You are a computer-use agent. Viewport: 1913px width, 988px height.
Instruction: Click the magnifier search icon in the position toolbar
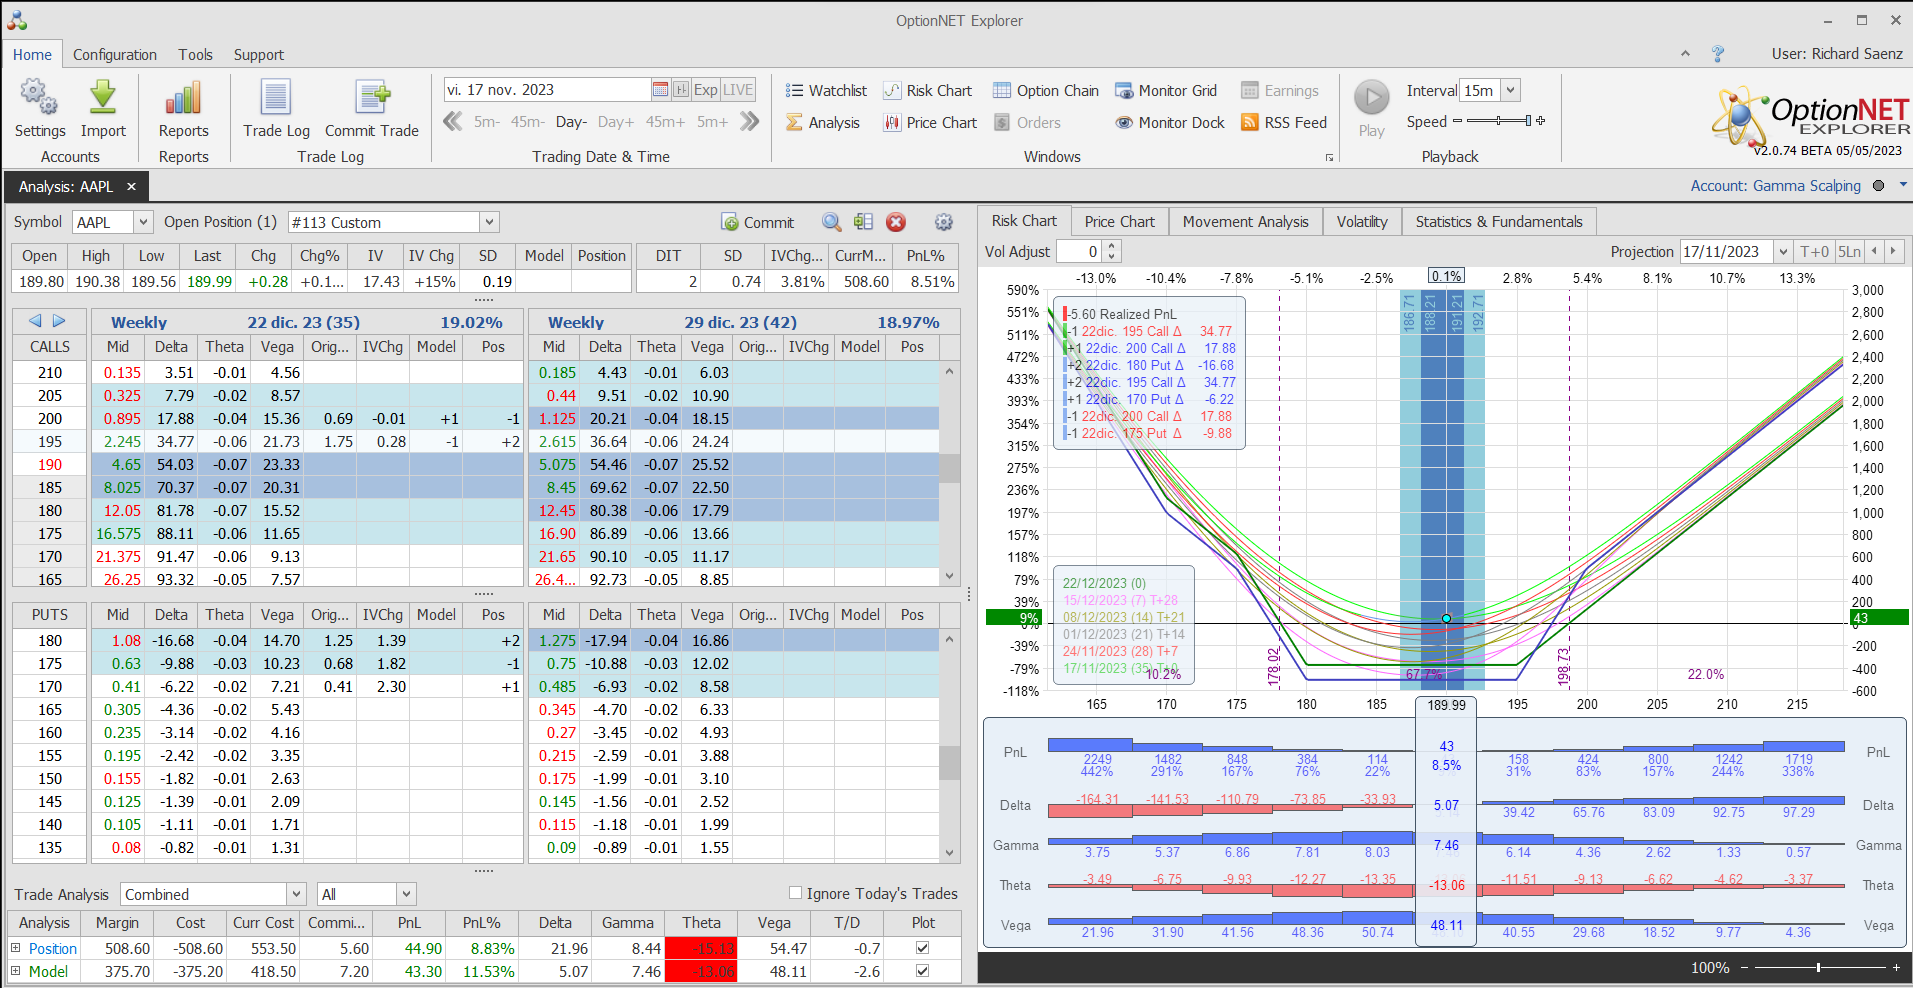coord(831,222)
